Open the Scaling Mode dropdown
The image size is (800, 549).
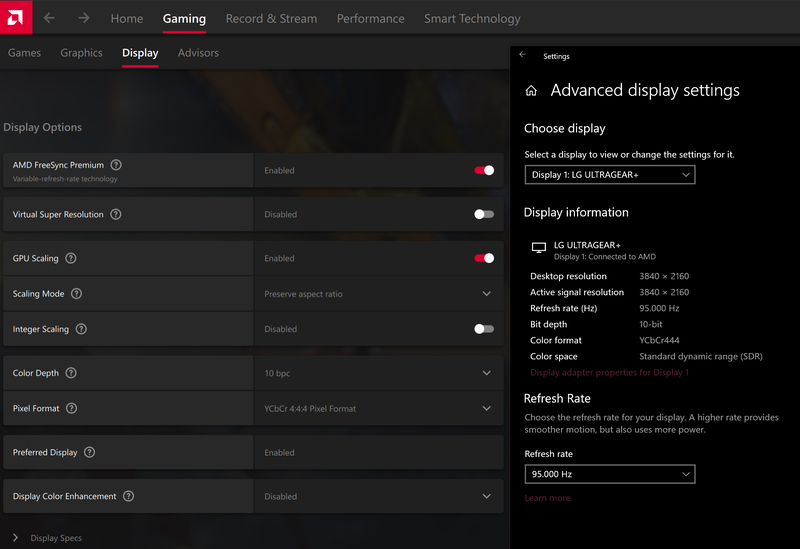click(379, 294)
